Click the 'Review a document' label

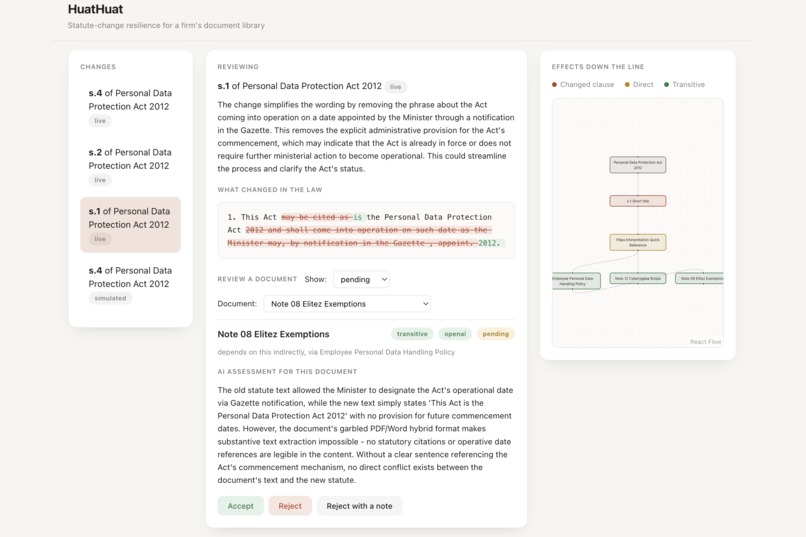tap(257, 279)
